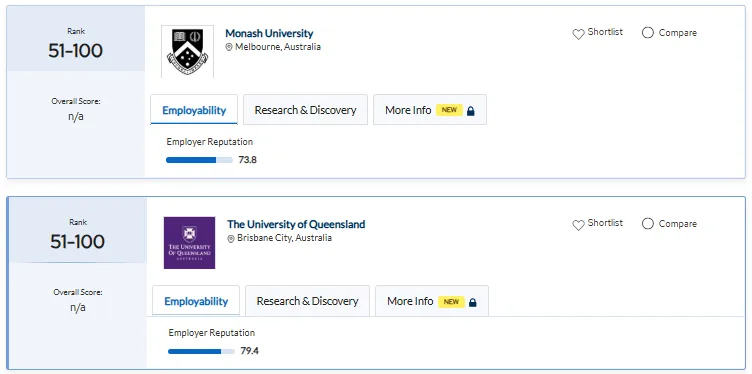Image resolution: width=752 pixels, height=374 pixels.
Task: Click lock icon on Monash More Info
Action: [x=470, y=111]
